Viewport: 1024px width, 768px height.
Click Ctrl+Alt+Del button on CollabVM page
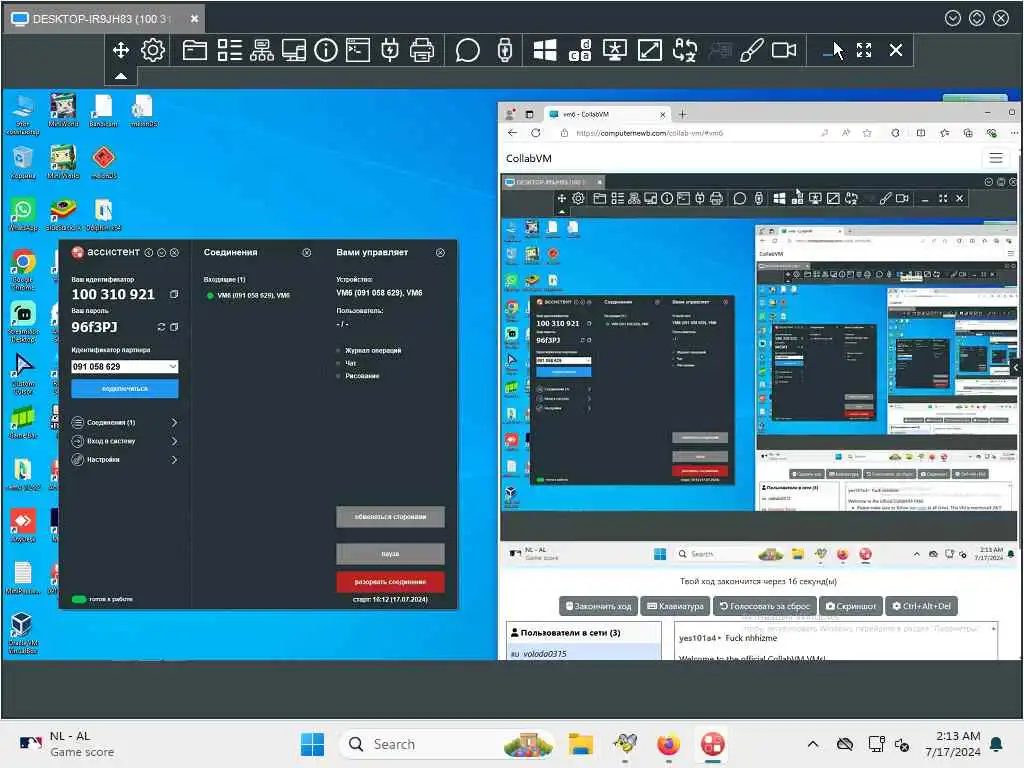tap(922, 606)
